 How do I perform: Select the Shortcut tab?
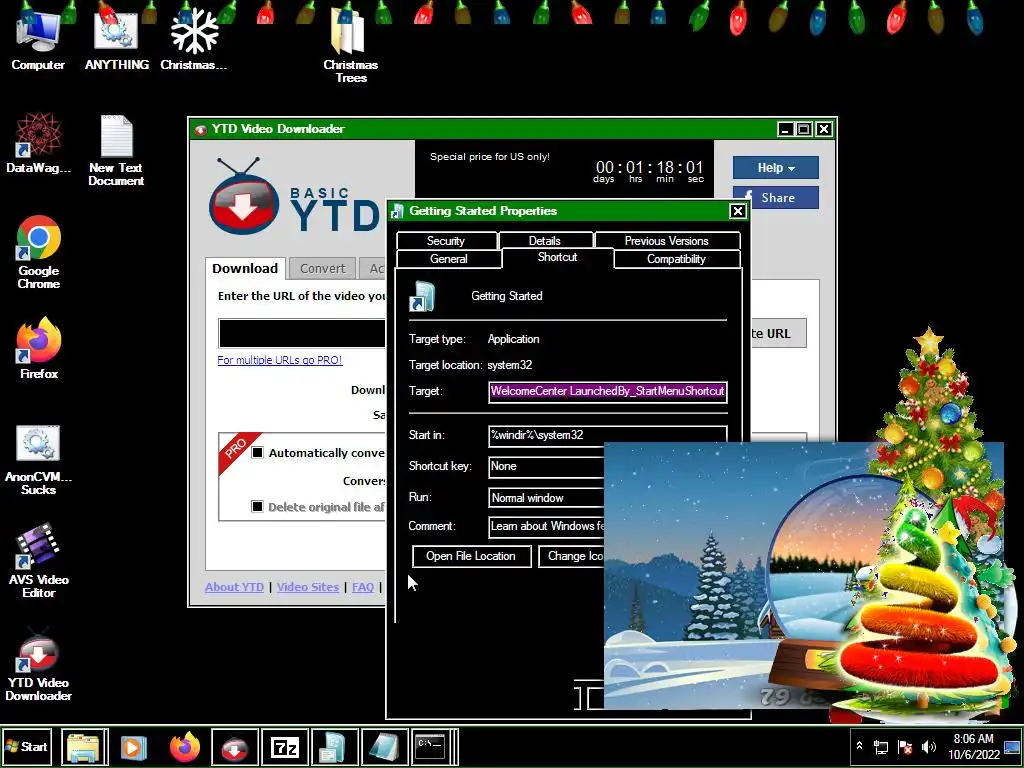click(557, 257)
